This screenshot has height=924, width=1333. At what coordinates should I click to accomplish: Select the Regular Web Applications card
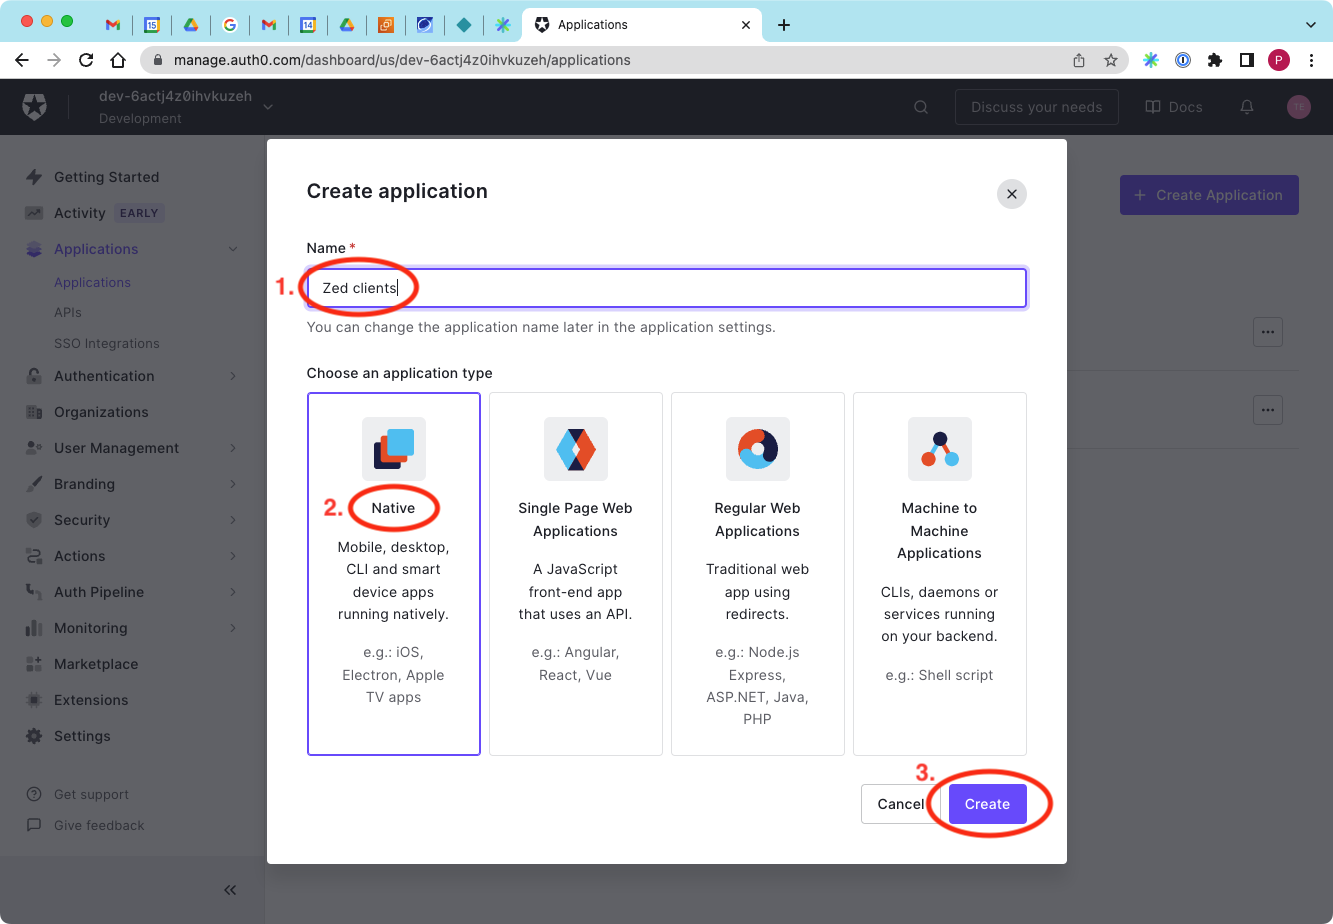[x=758, y=574]
